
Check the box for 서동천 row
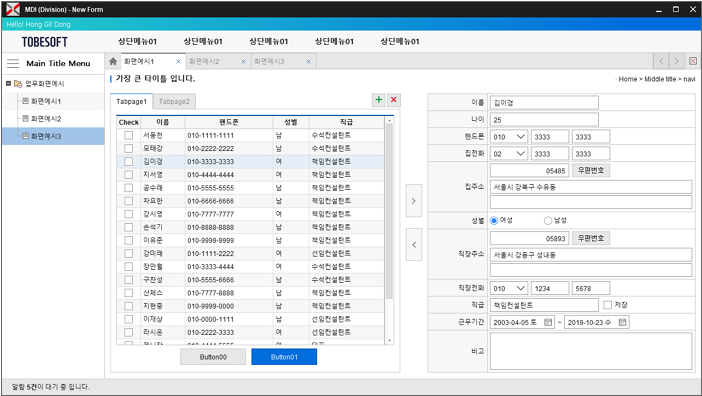128,135
